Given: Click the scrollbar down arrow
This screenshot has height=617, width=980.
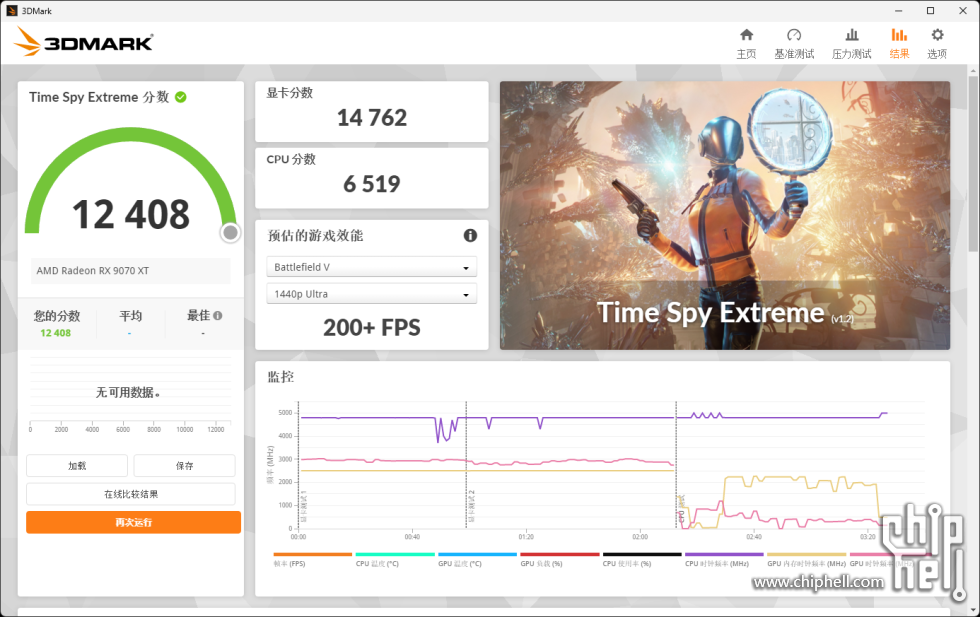Looking at the screenshot, I should 972,609.
